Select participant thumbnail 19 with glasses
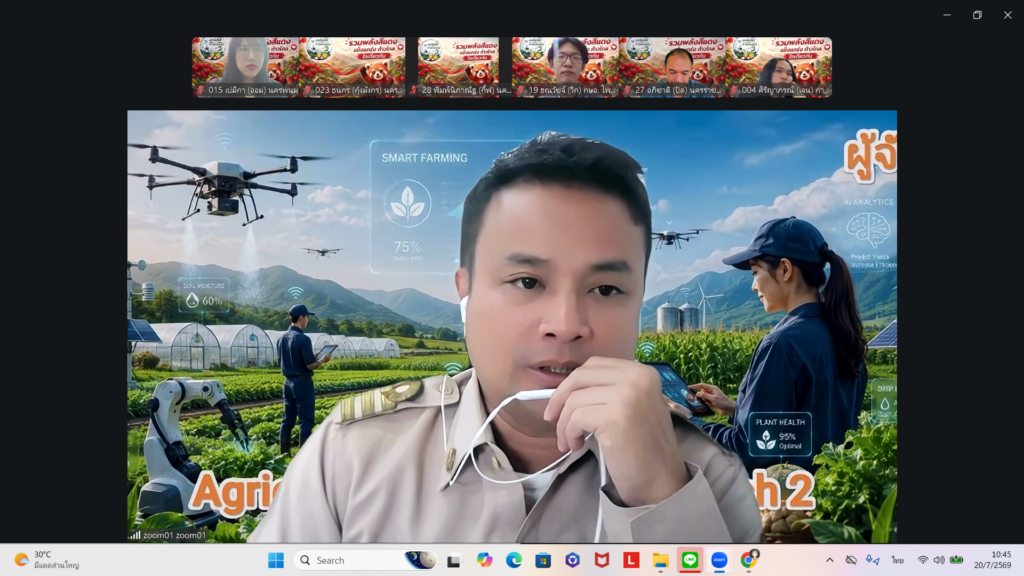This screenshot has width=1024, height=576. pos(565,67)
